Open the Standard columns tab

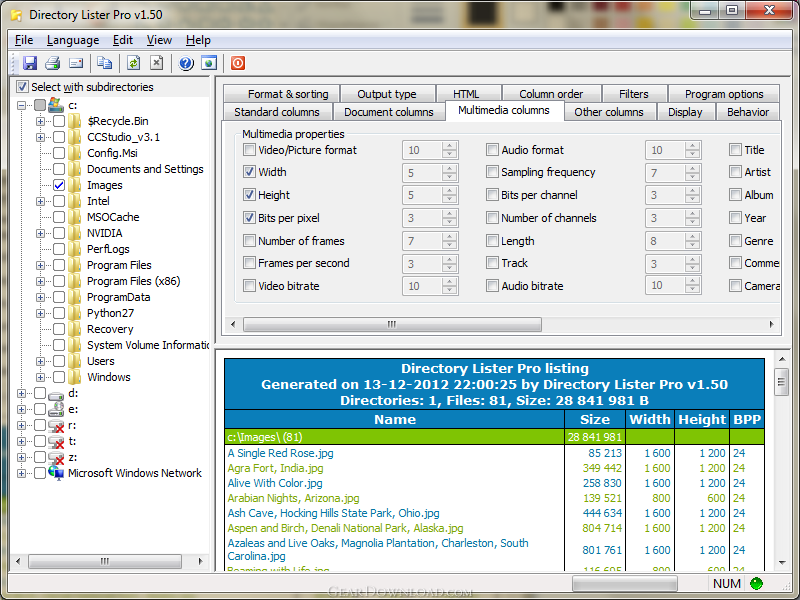tap(277, 112)
